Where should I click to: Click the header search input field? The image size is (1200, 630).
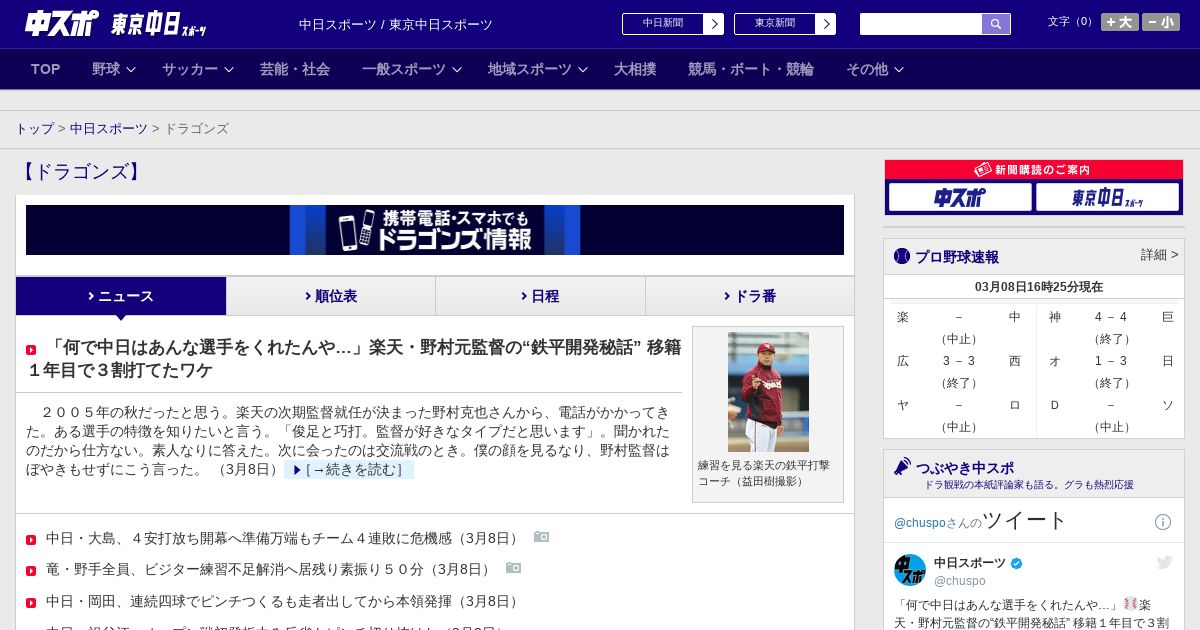(921, 24)
